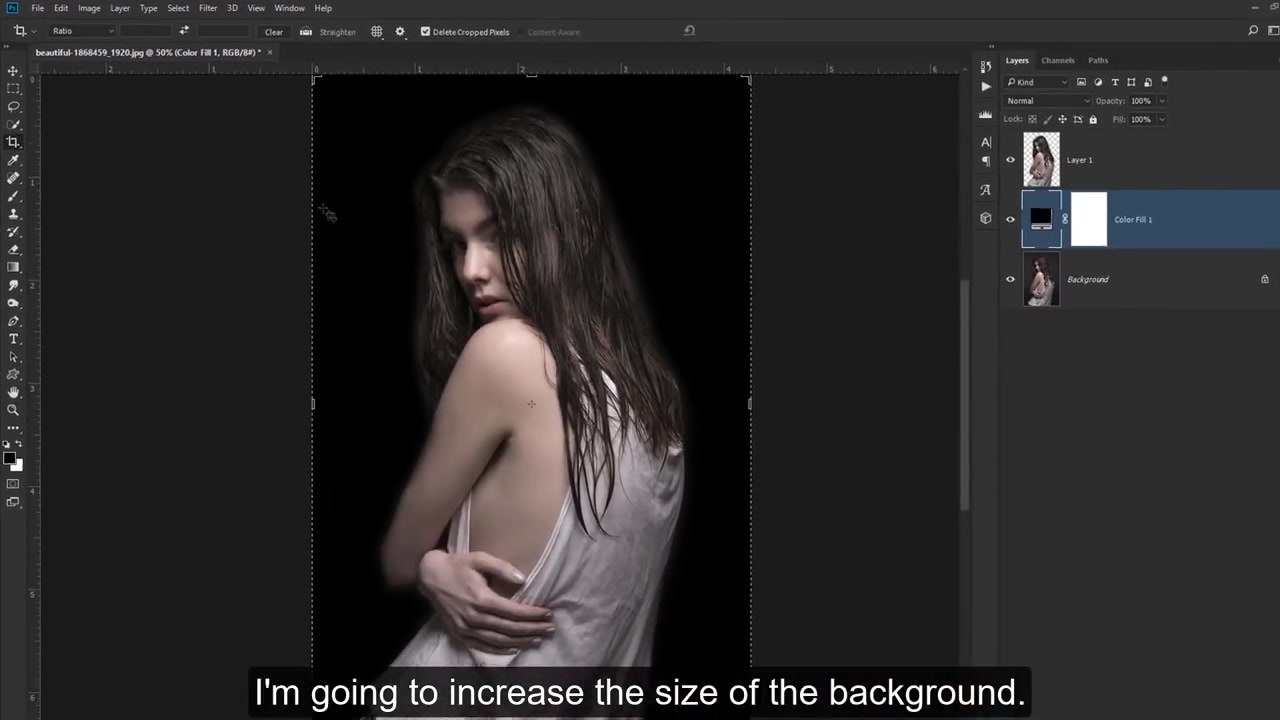Switch to the Channels tab

(1057, 60)
